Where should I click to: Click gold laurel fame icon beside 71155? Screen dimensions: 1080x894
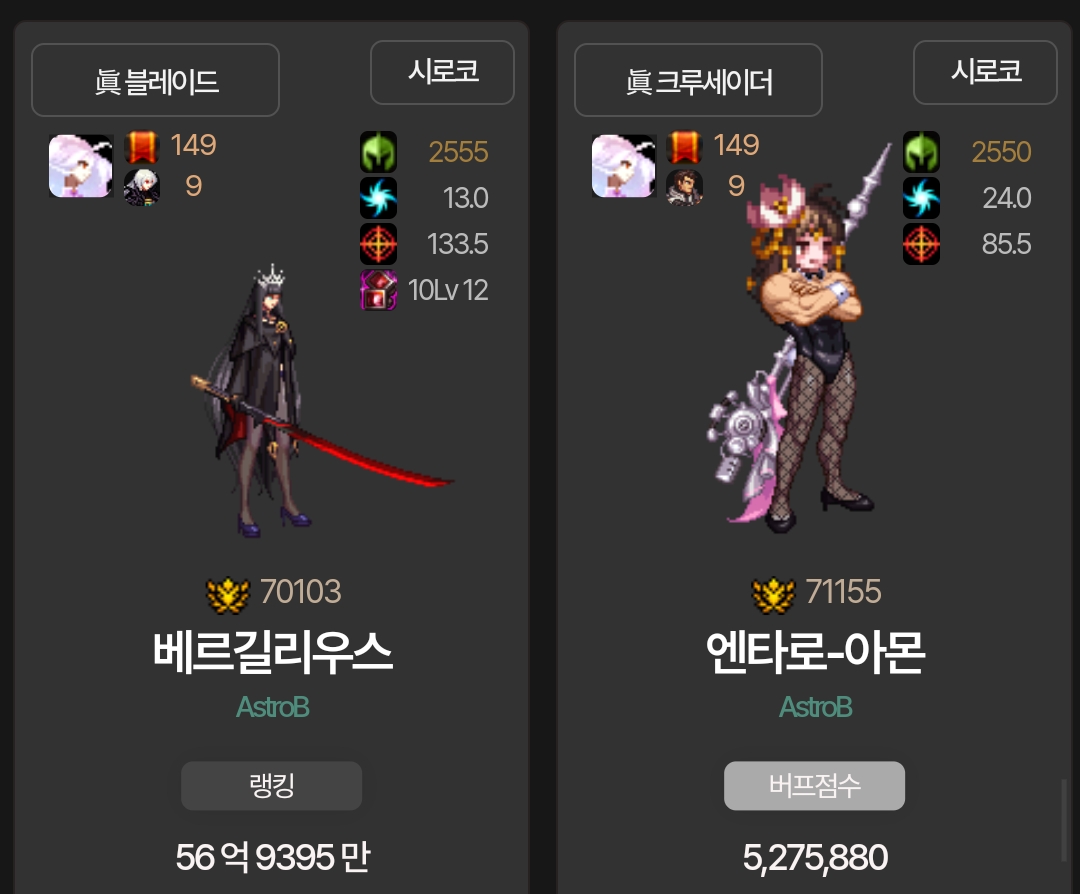point(773,594)
